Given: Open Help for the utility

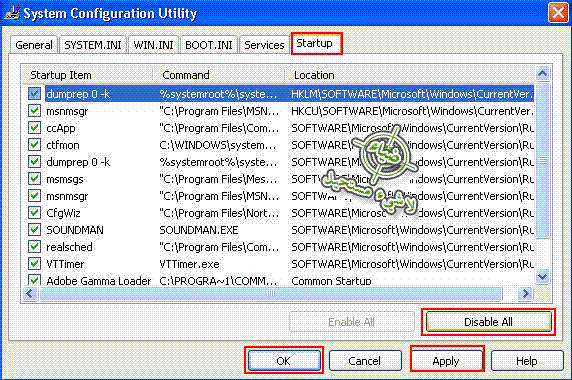Looking at the screenshot, I should [x=527, y=361].
